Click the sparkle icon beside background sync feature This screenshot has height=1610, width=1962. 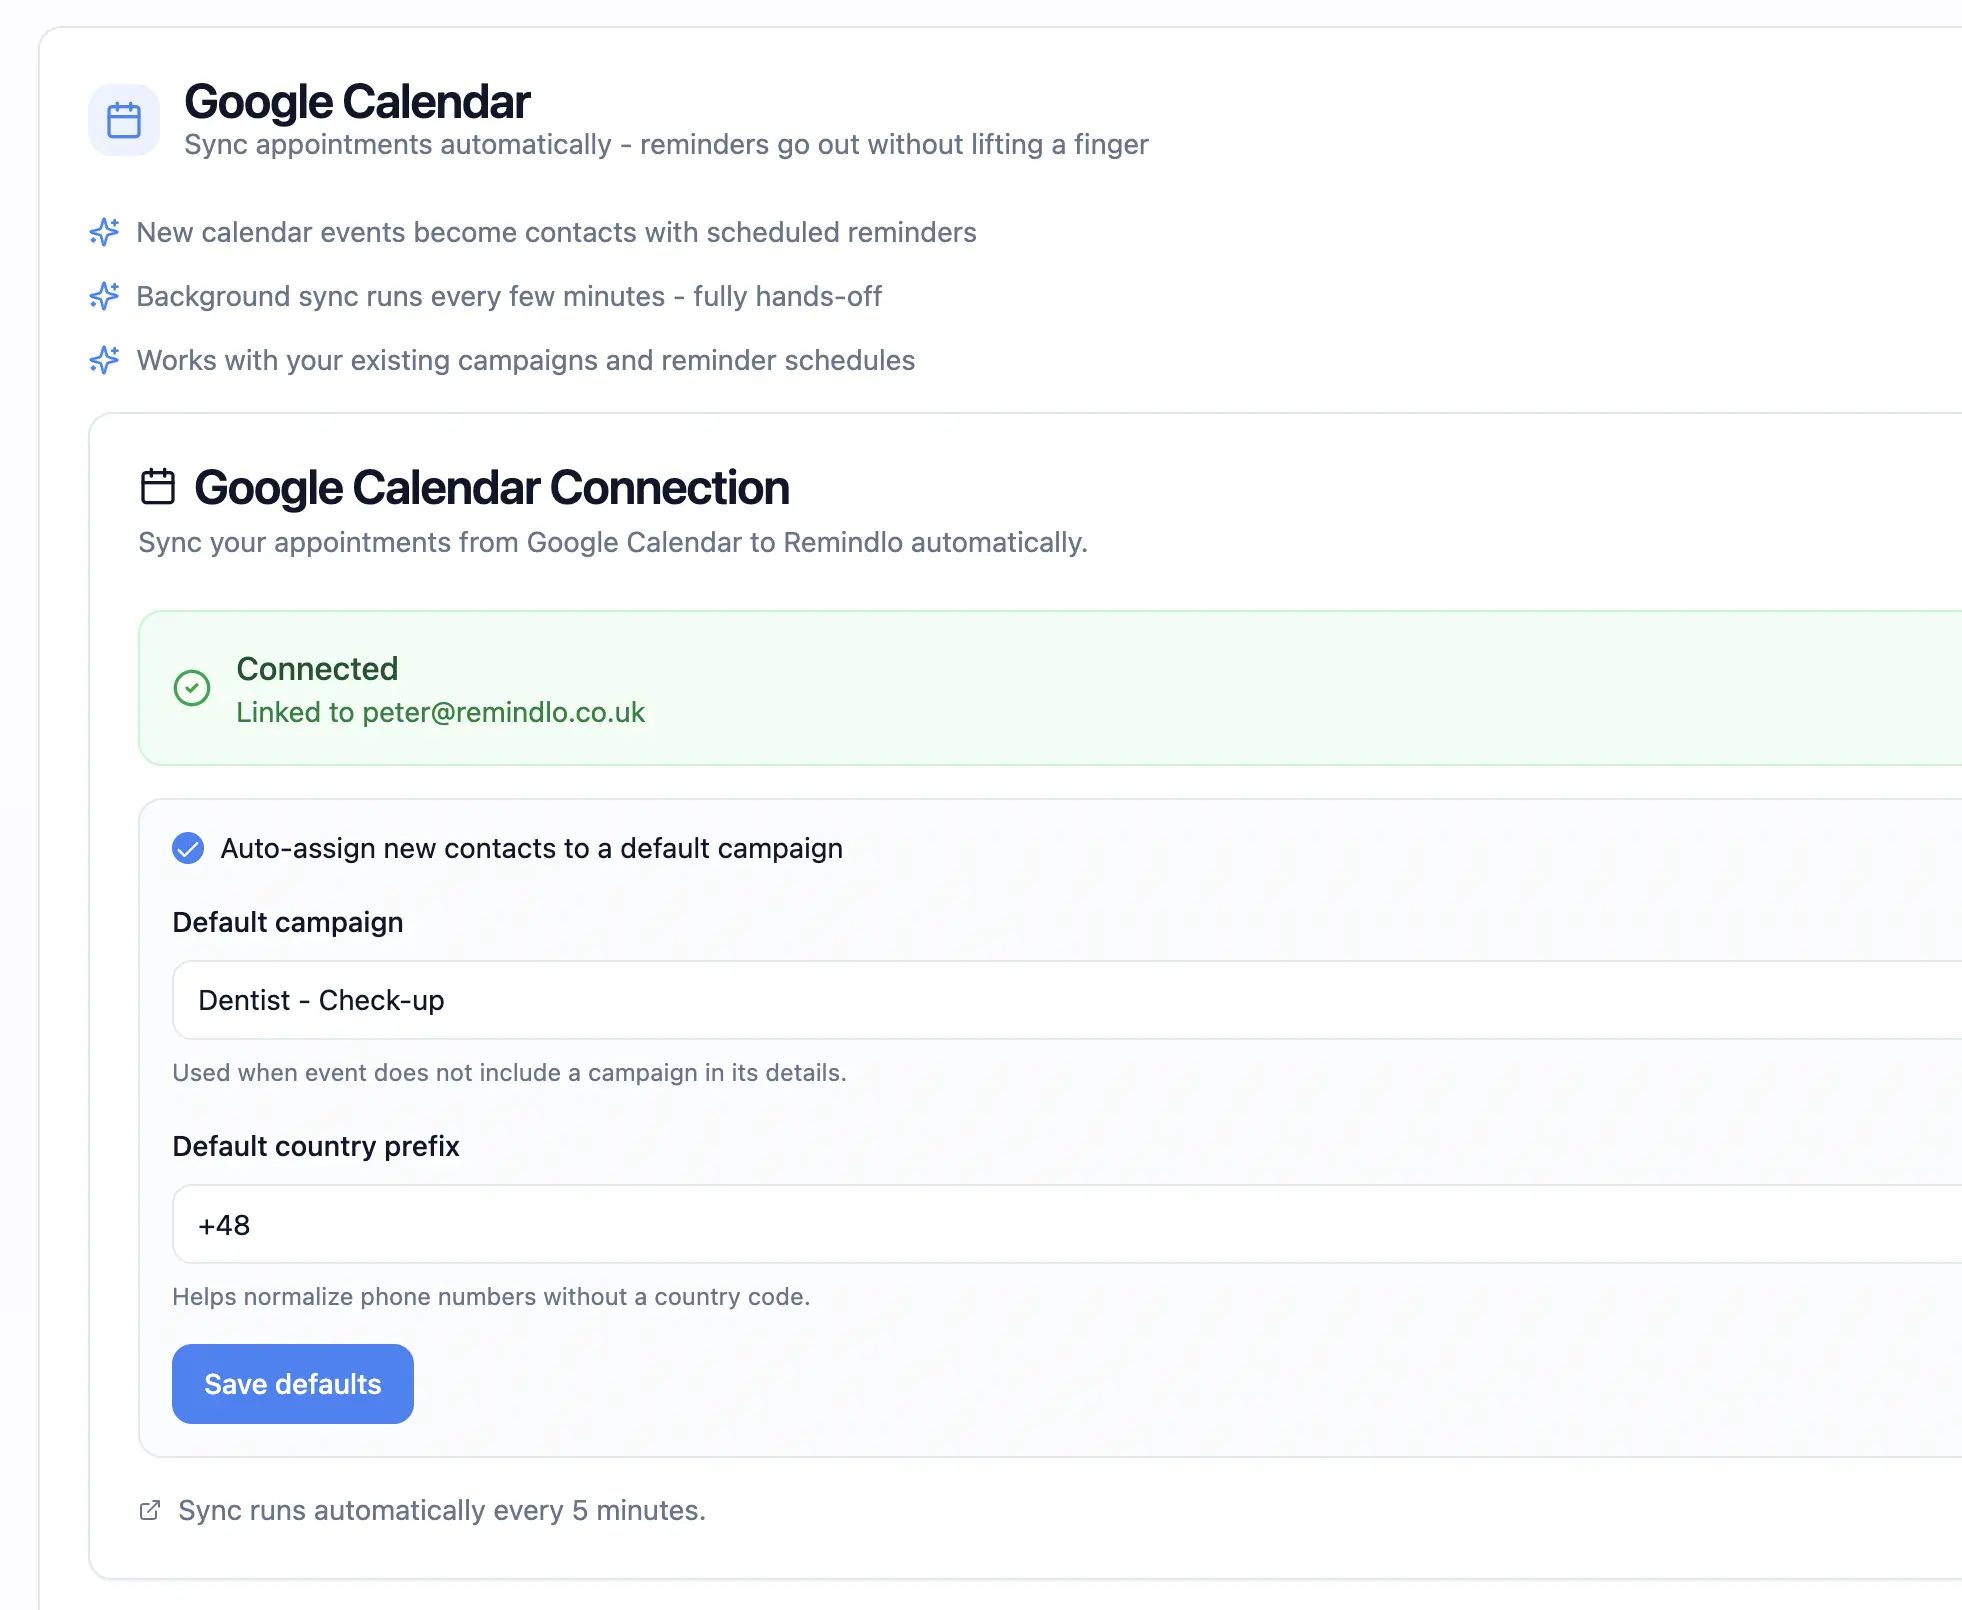pyautogui.click(x=104, y=296)
